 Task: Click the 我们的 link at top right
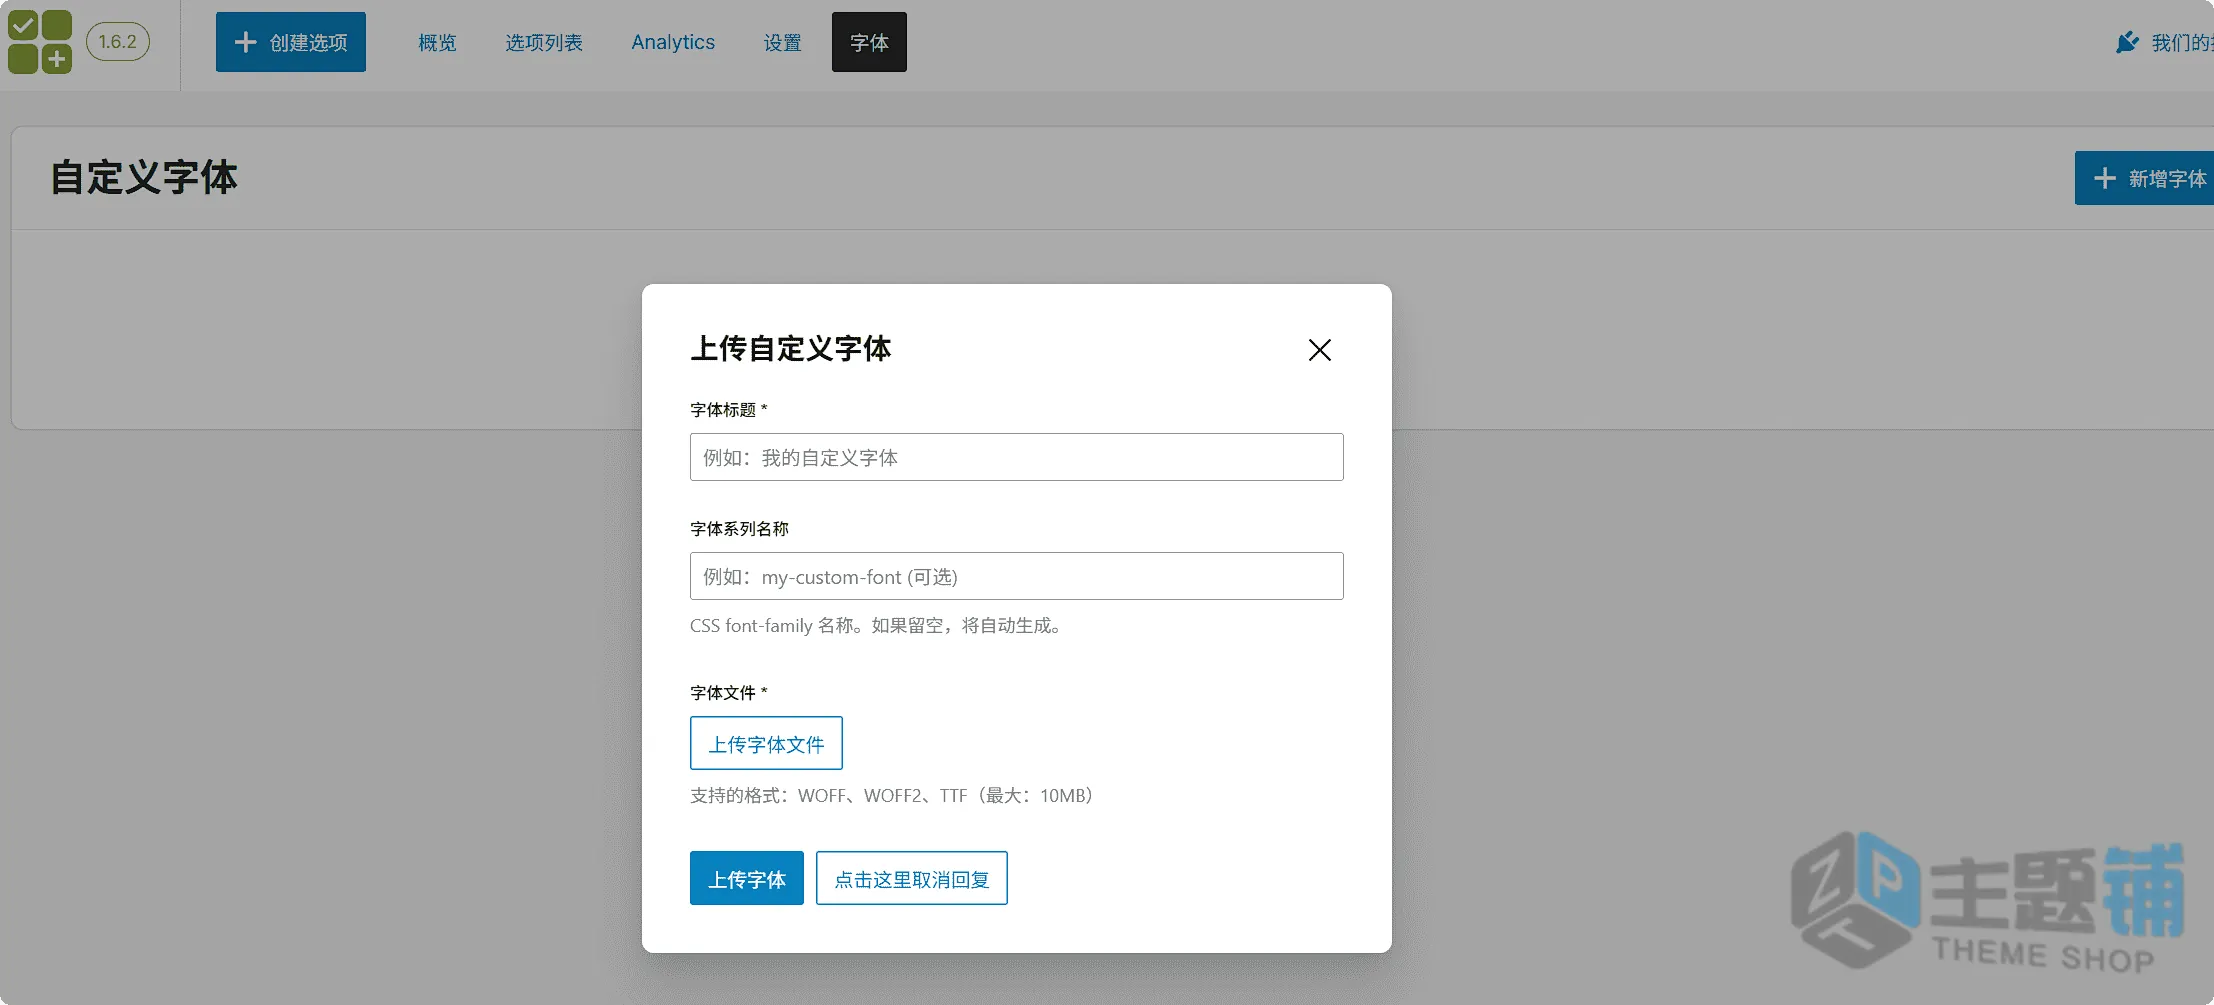click(x=2182, y=42)
